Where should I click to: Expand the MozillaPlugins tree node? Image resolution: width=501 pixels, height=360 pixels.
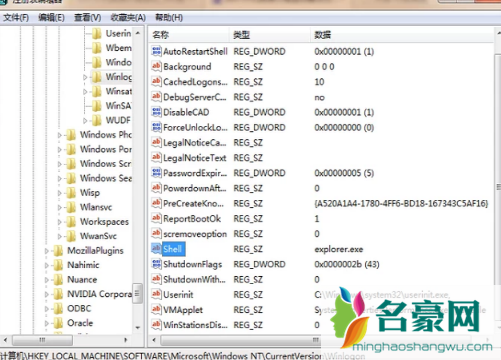click(x=47, y=251)
